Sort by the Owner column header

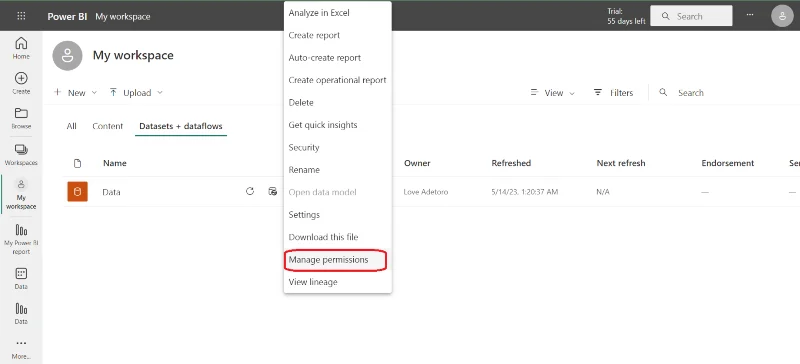(417, 163)
